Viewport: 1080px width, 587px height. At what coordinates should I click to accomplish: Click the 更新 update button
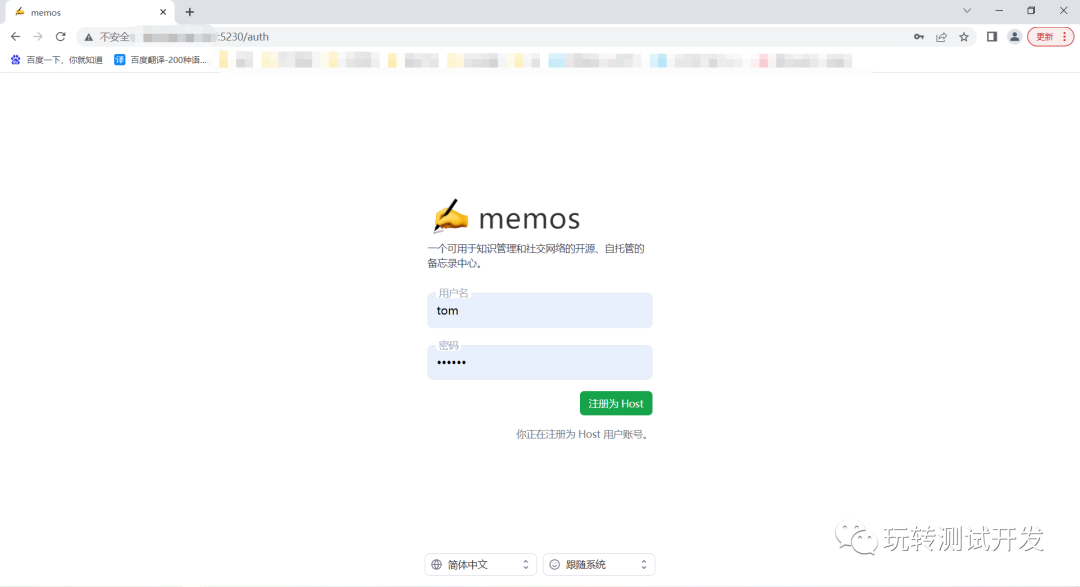point(1046,36)
